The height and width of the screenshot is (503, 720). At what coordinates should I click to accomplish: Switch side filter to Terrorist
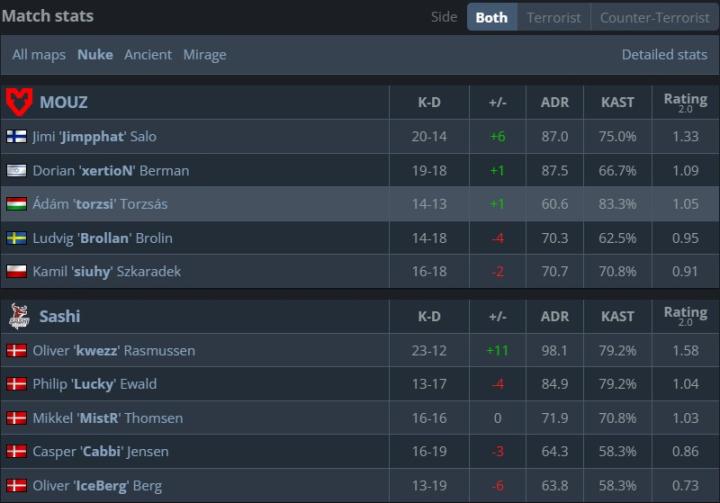(553, 17)
